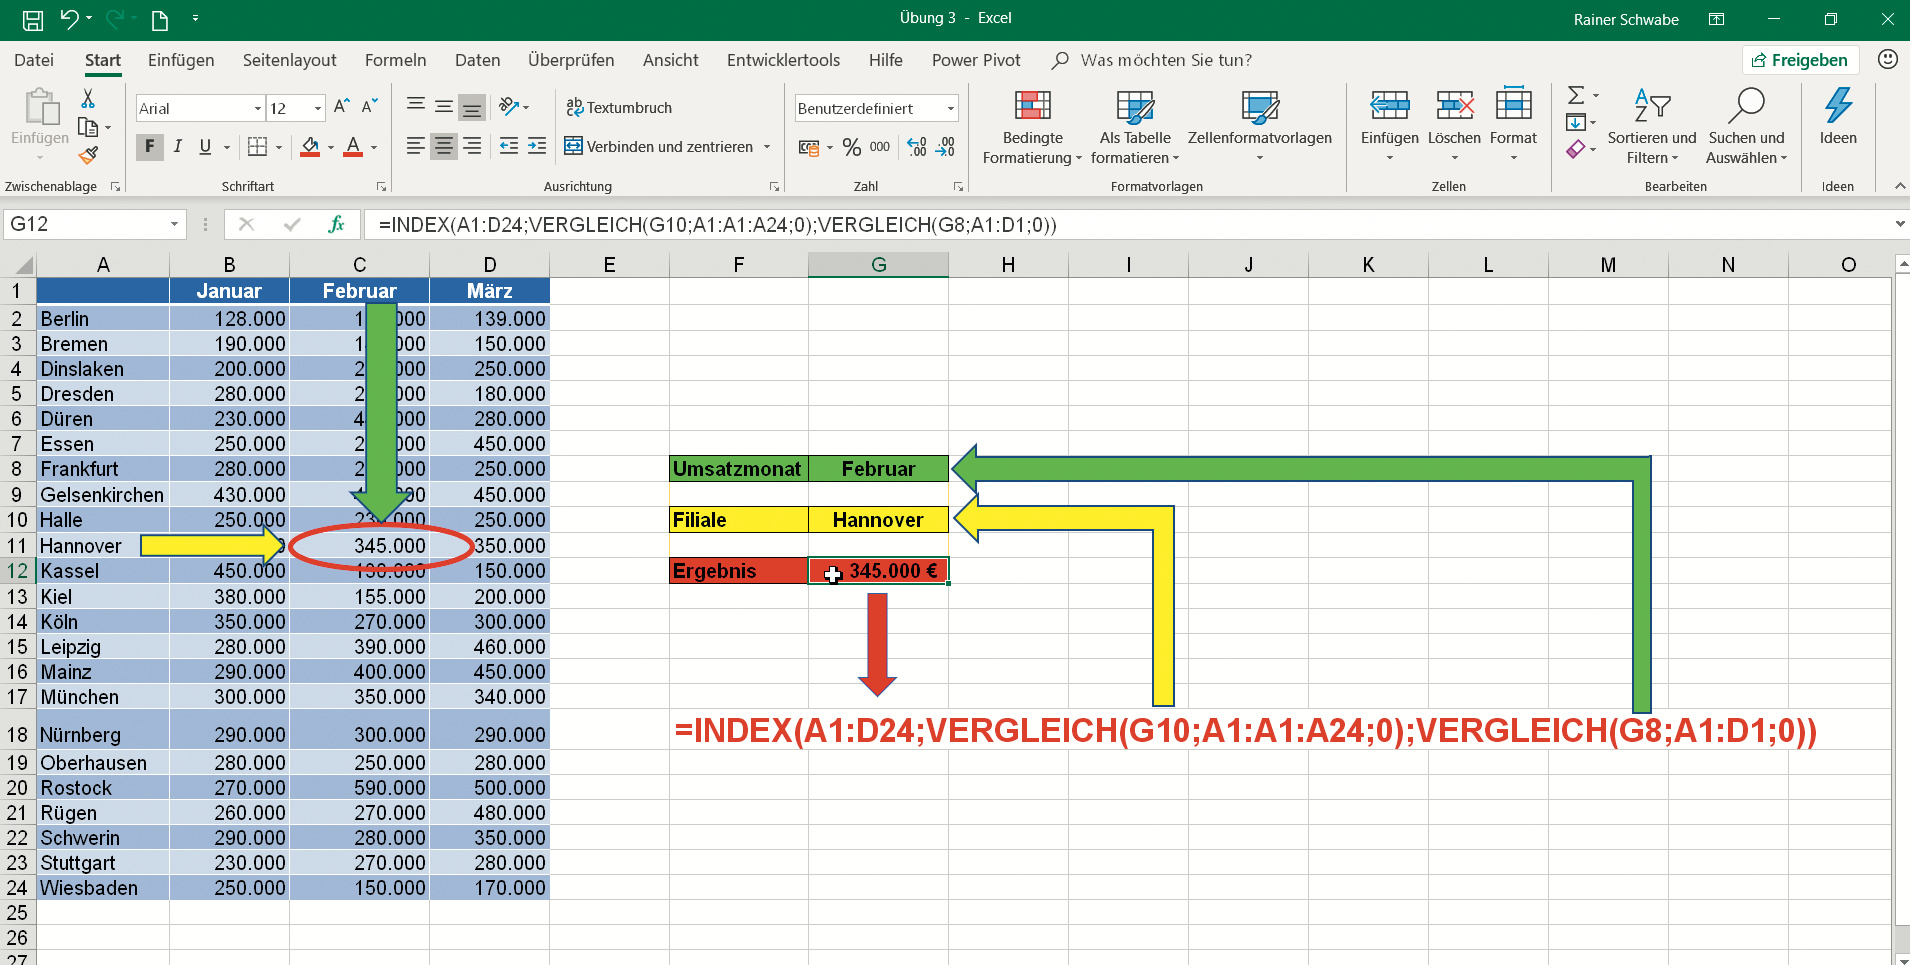Switch to the Seitenlayout tab

pos(290,60)
